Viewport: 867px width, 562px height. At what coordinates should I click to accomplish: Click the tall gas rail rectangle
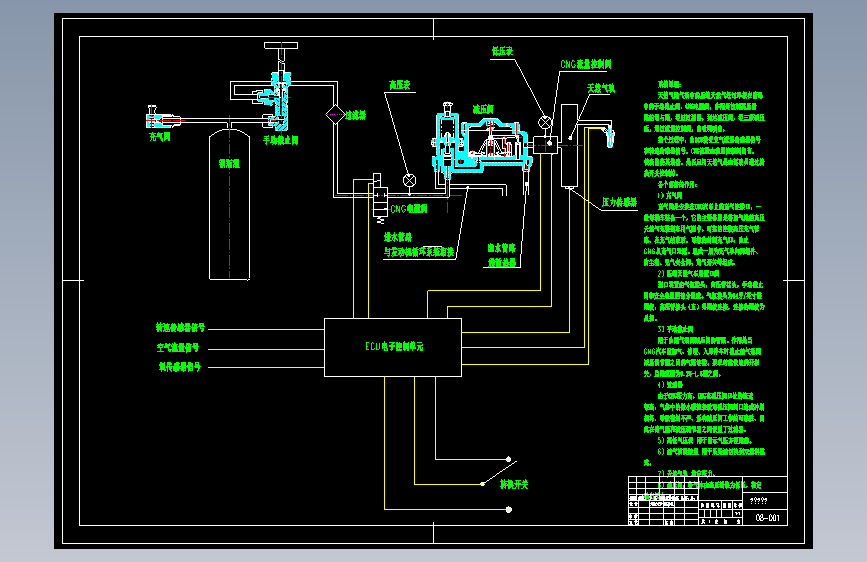(x=570, y=145)
